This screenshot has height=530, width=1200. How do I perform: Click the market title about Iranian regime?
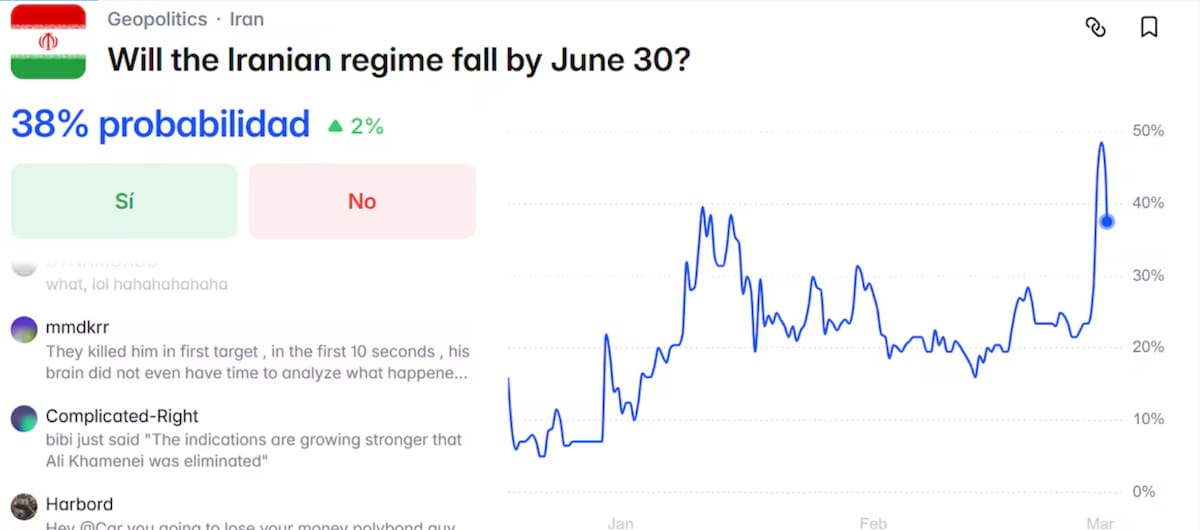(x=399, y=59)
